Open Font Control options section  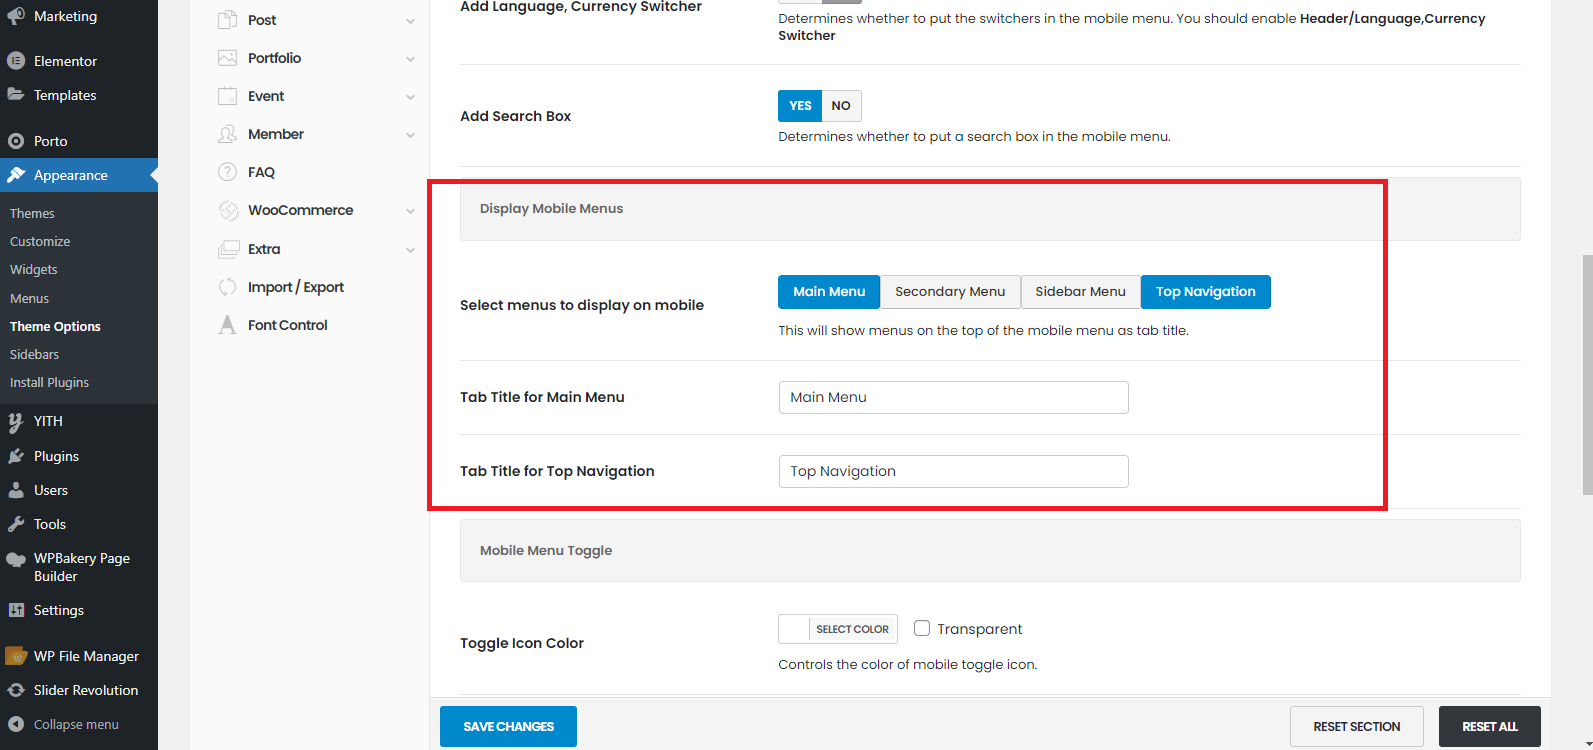click(288, 325)
